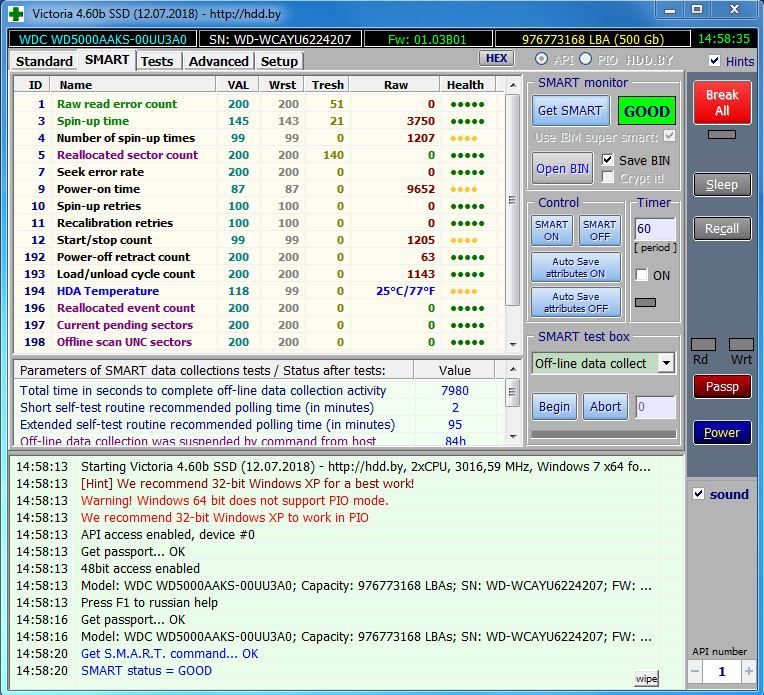
Task: Click the red Break All button
Action: [x=722, y=102]
